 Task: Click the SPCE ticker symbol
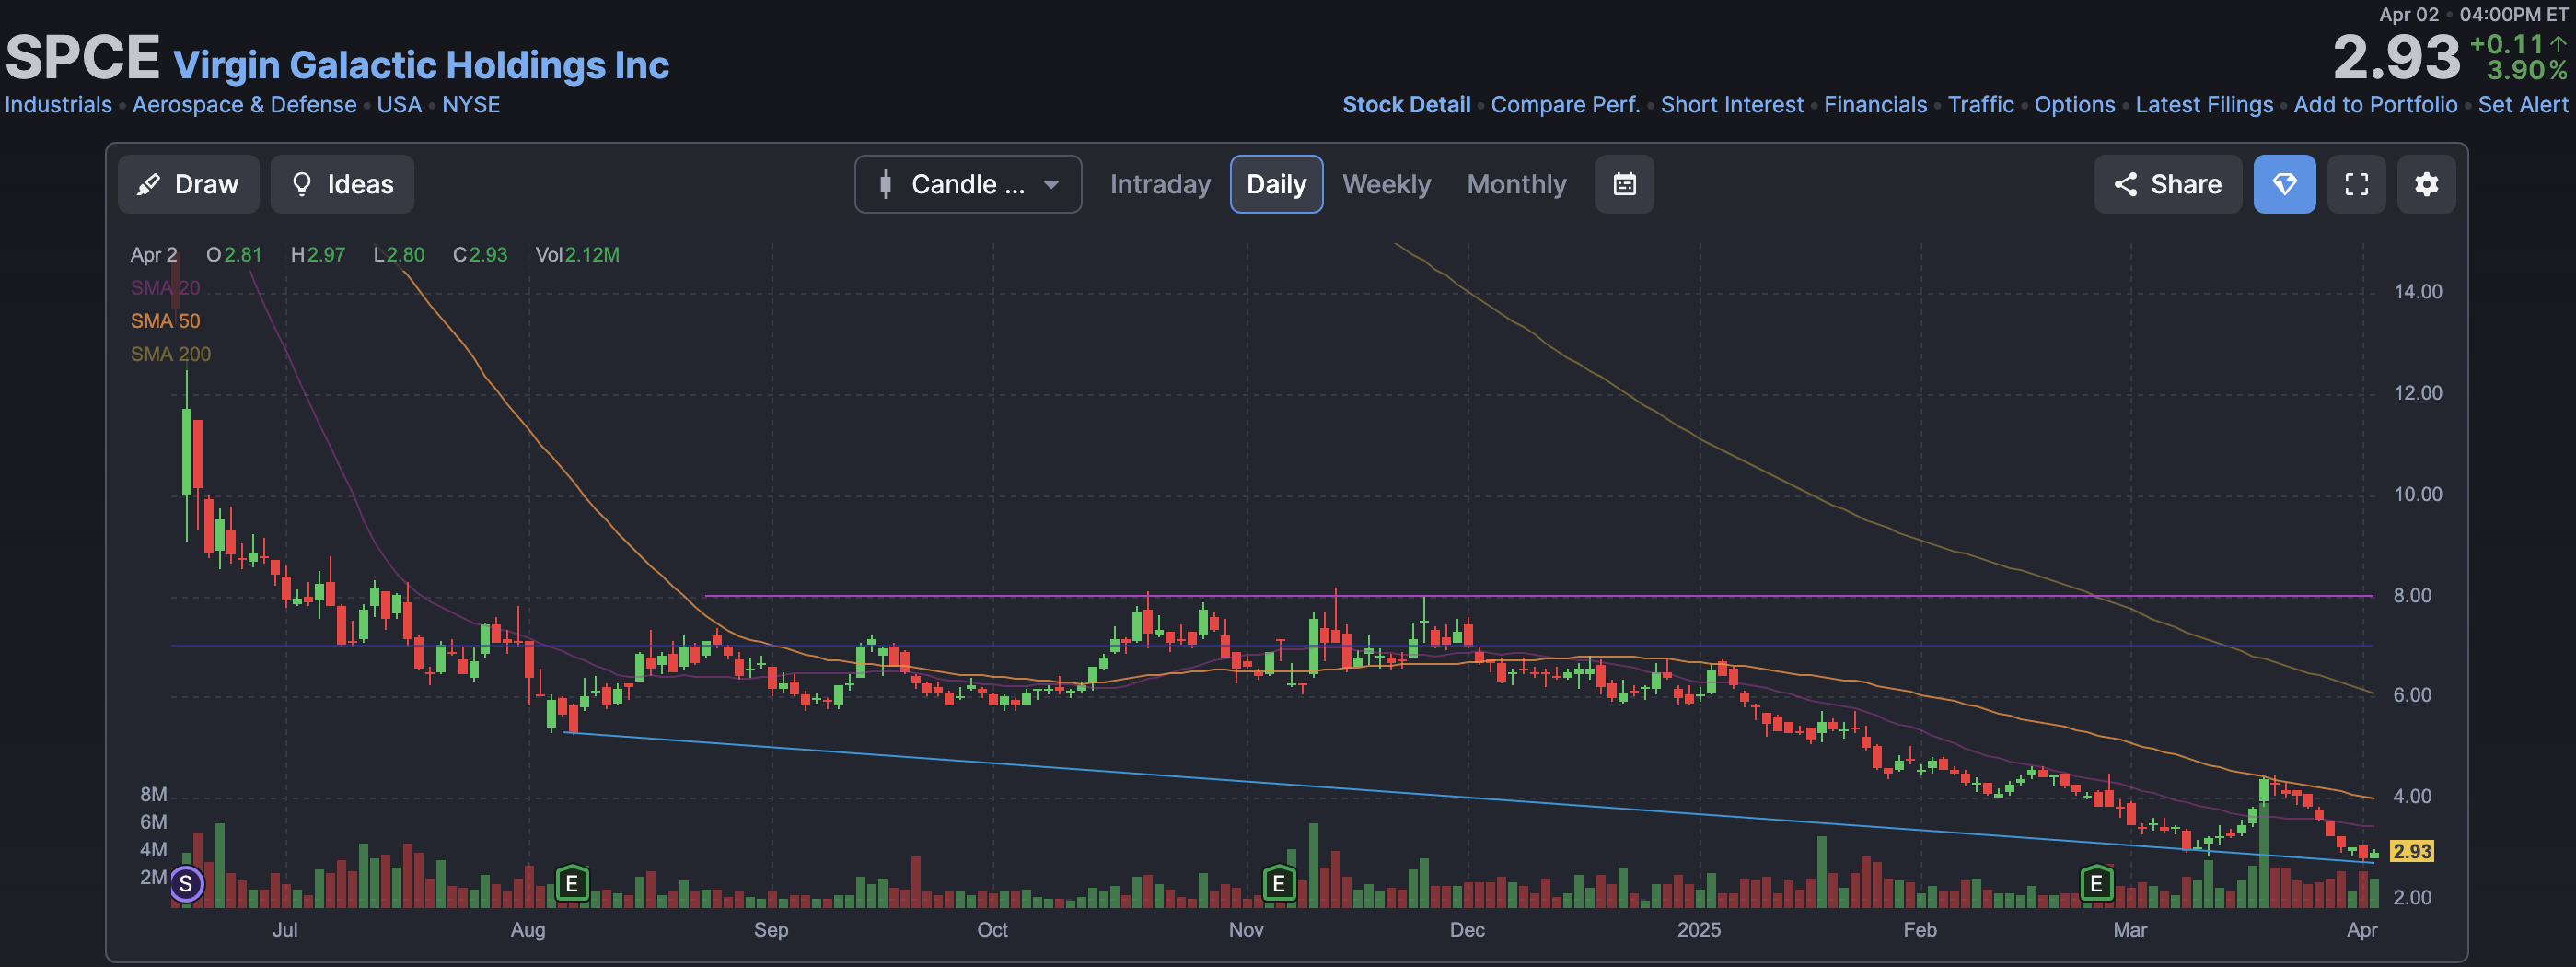(x=82, y=57)
